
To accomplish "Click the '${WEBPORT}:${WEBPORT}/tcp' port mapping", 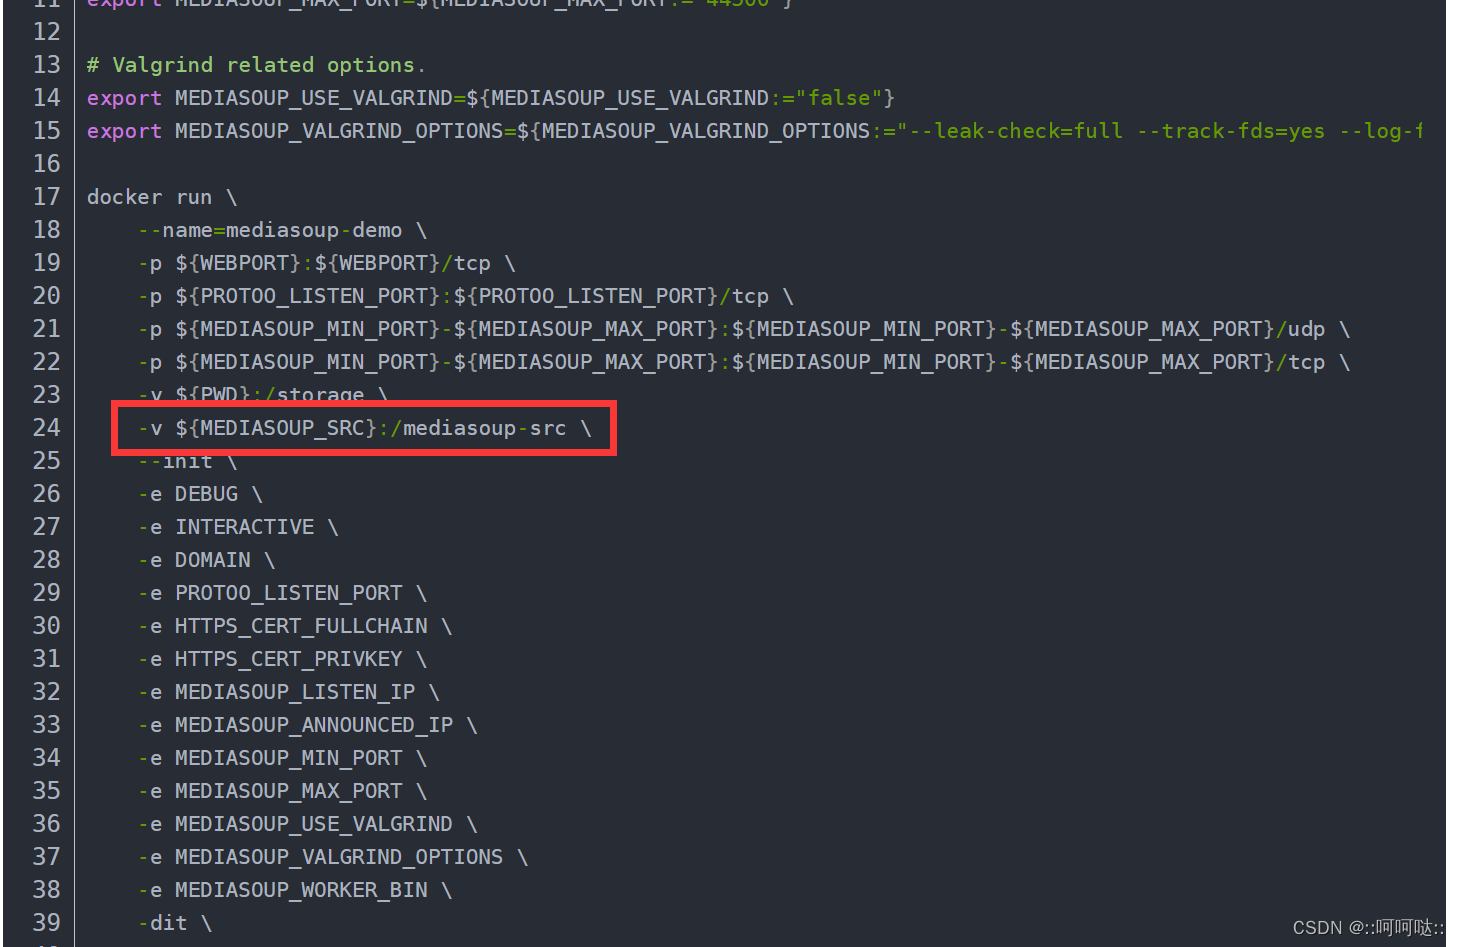I will (x=333, y=263).
